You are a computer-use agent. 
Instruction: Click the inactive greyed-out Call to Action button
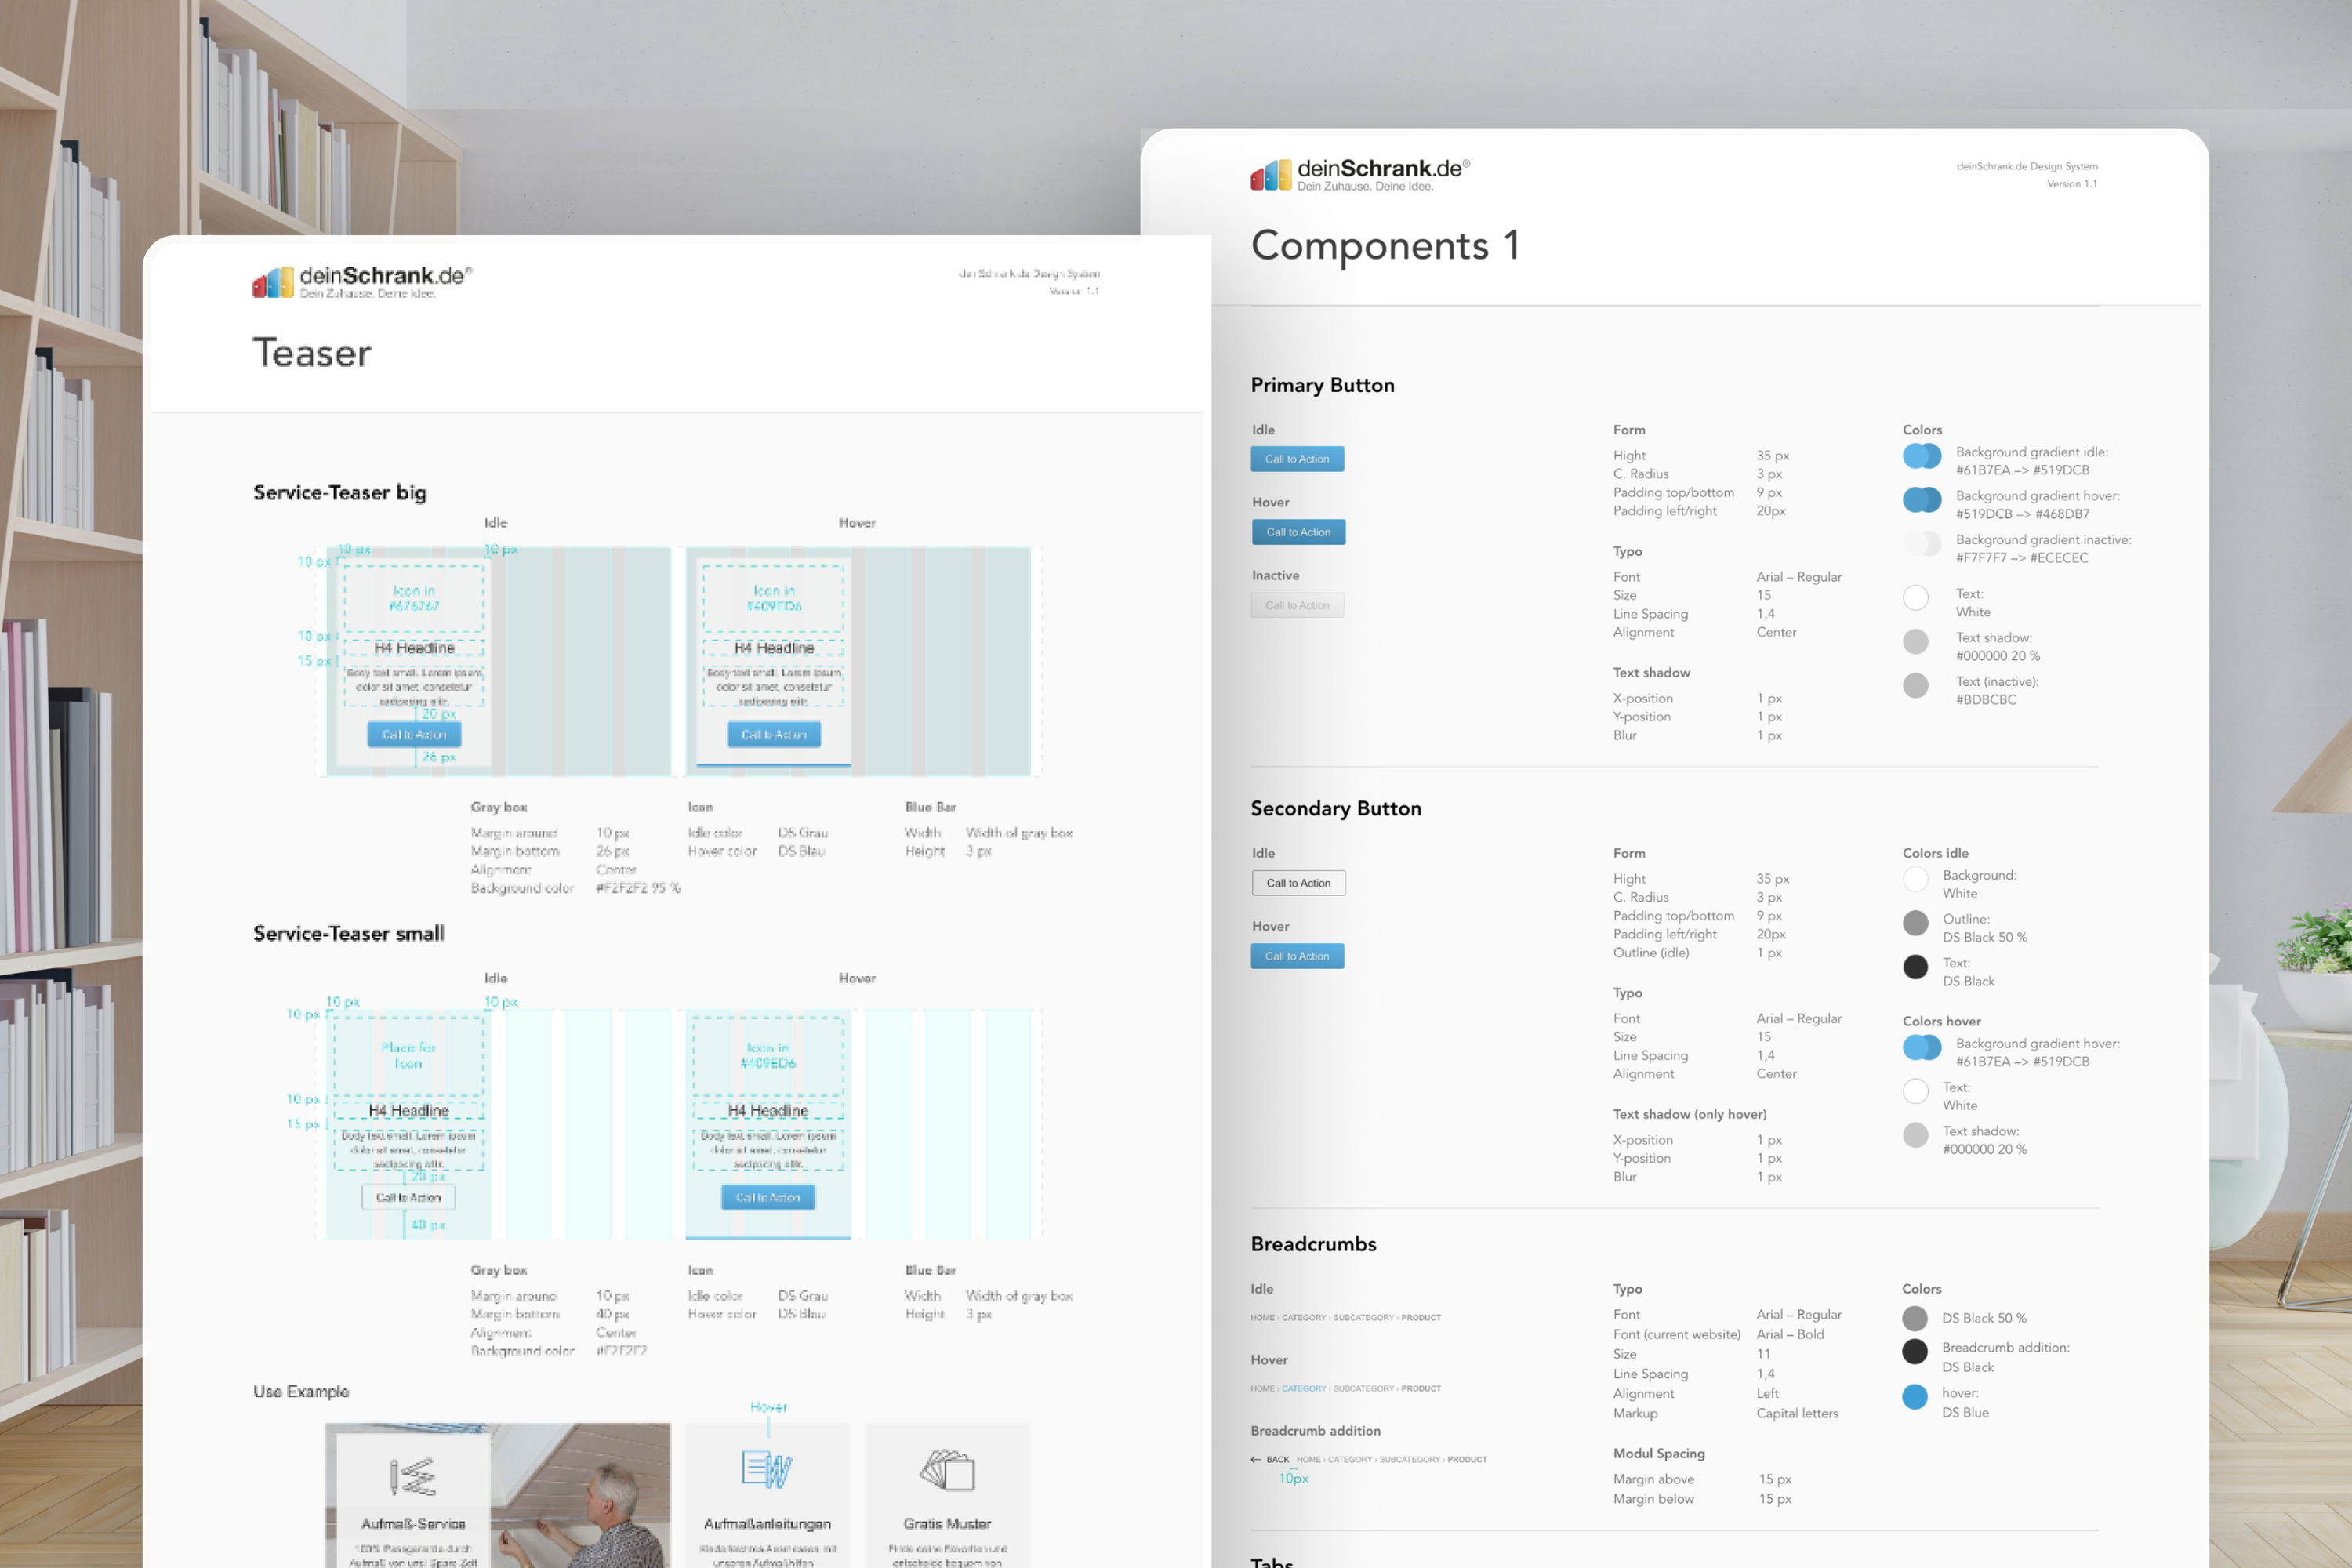coord(1297,605)
